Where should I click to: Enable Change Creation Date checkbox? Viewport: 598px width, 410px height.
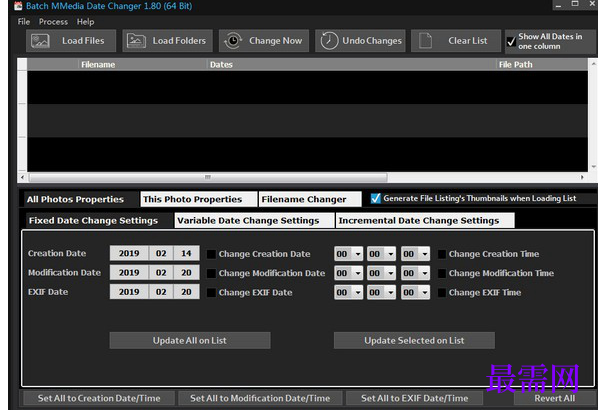[211, 254]
